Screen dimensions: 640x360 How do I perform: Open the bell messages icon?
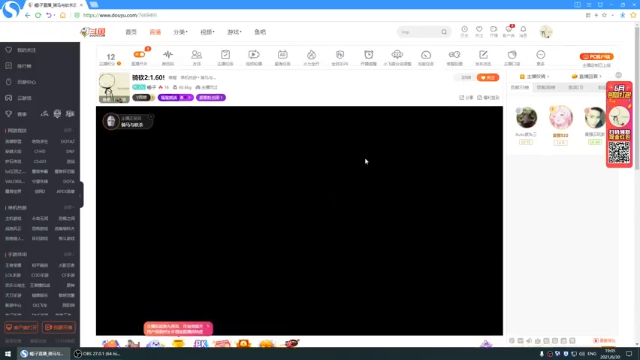(x=523, y=29)
